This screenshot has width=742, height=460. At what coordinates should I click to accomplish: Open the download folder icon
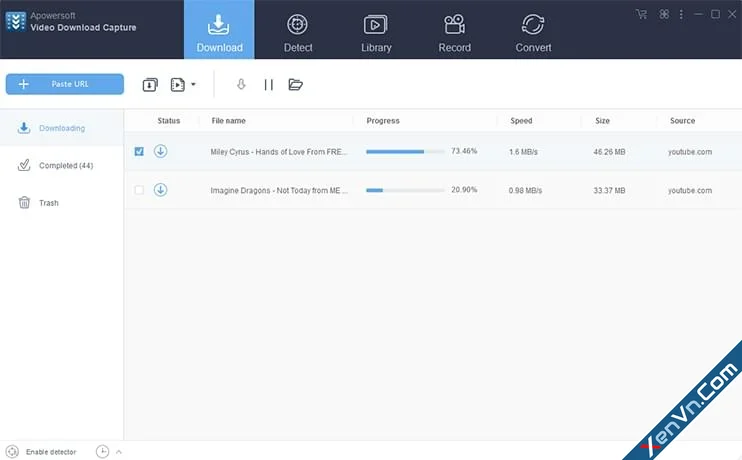(295, 84)
